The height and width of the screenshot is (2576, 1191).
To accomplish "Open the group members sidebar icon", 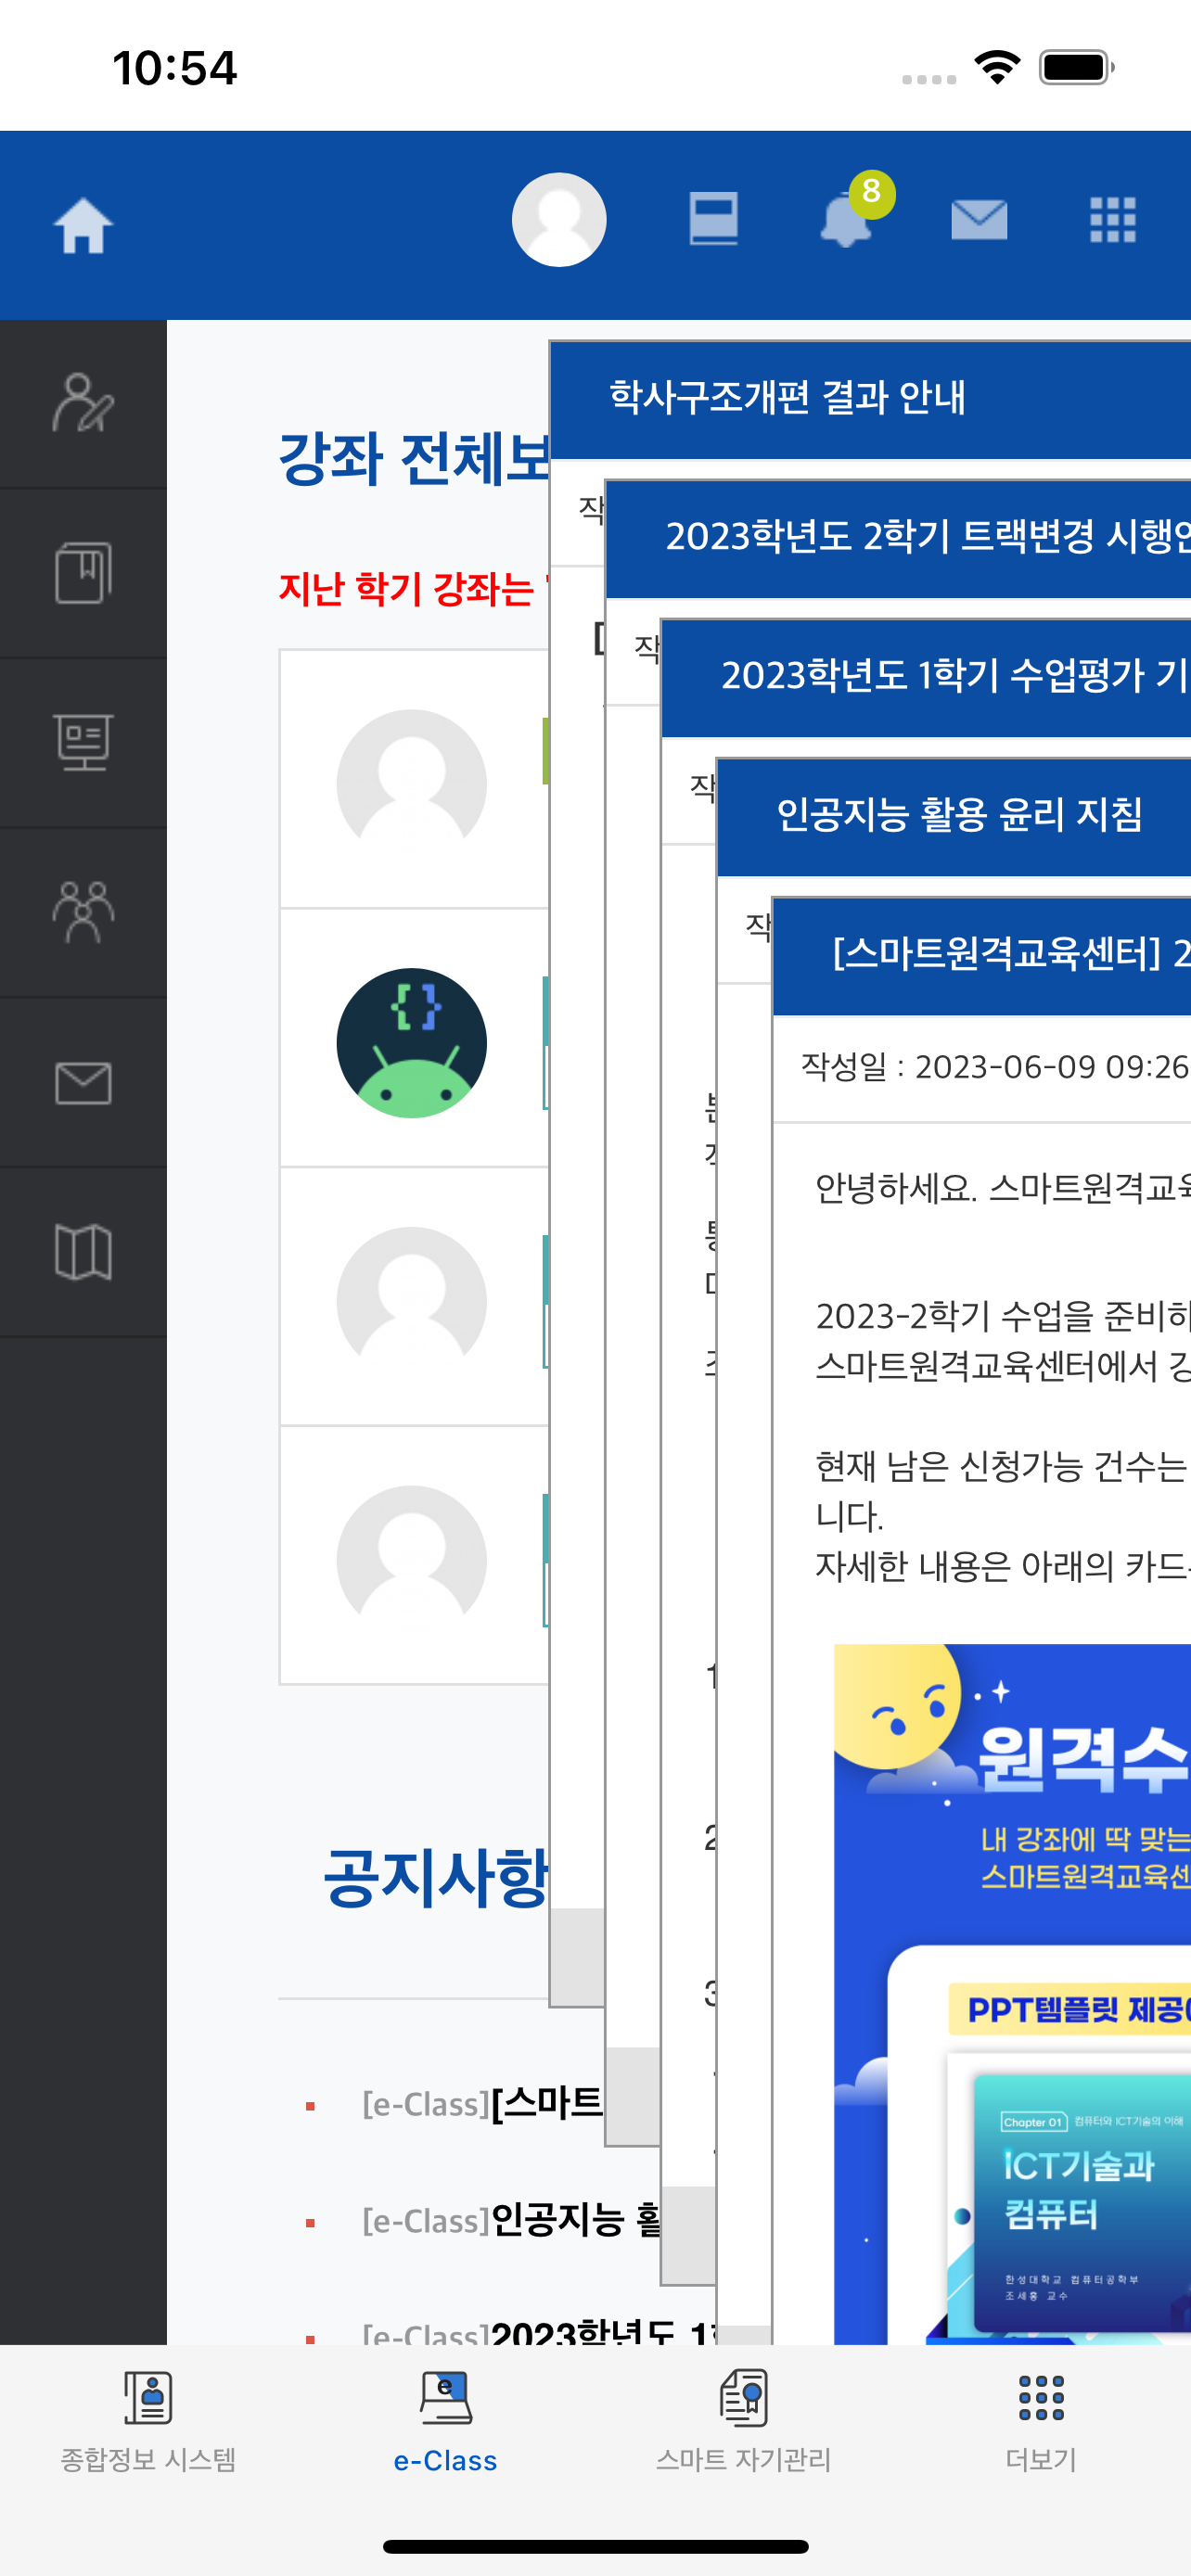I will [x=83, y=912].
